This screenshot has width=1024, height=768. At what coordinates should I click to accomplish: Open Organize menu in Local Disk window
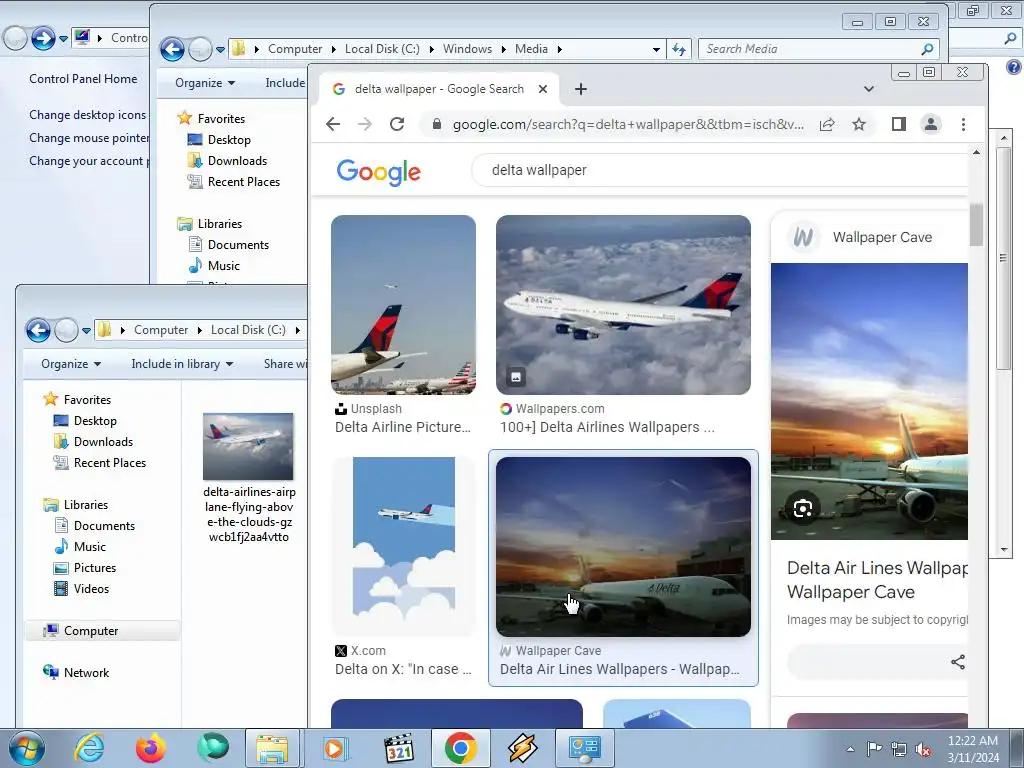(x=71, y=364)
